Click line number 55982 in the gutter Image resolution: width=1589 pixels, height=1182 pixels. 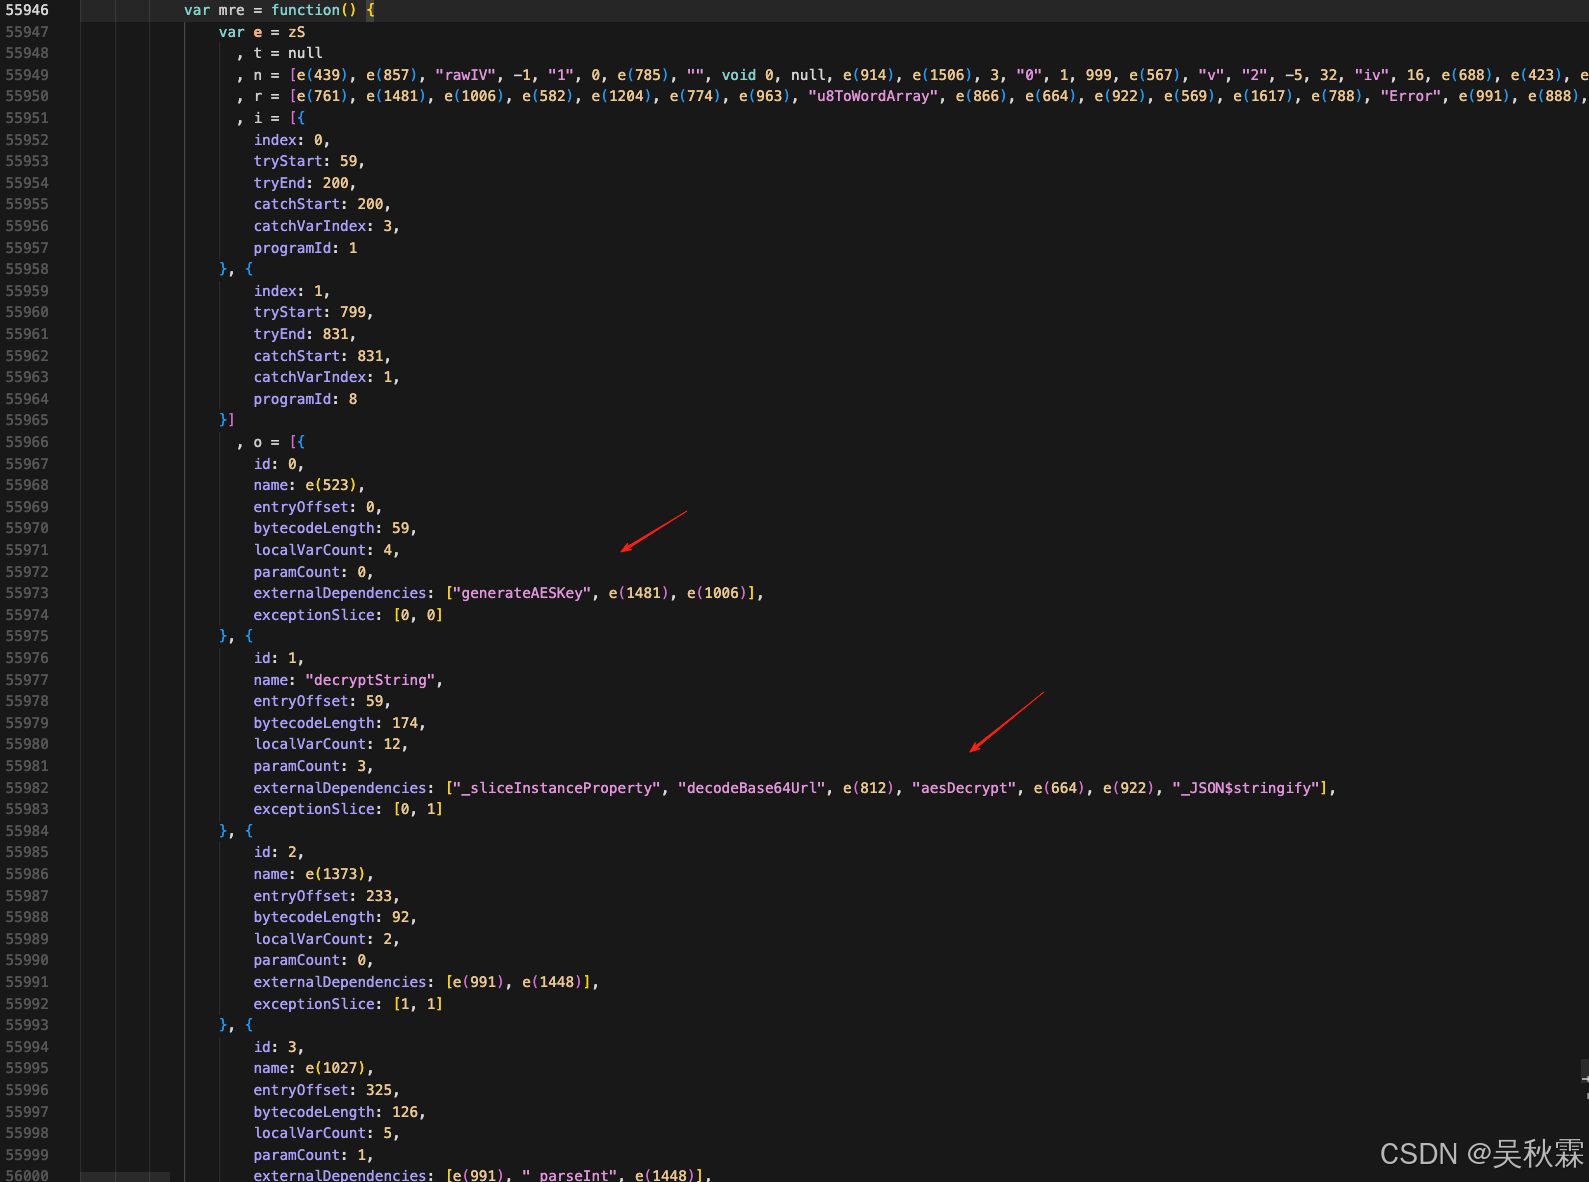(27, 788)
